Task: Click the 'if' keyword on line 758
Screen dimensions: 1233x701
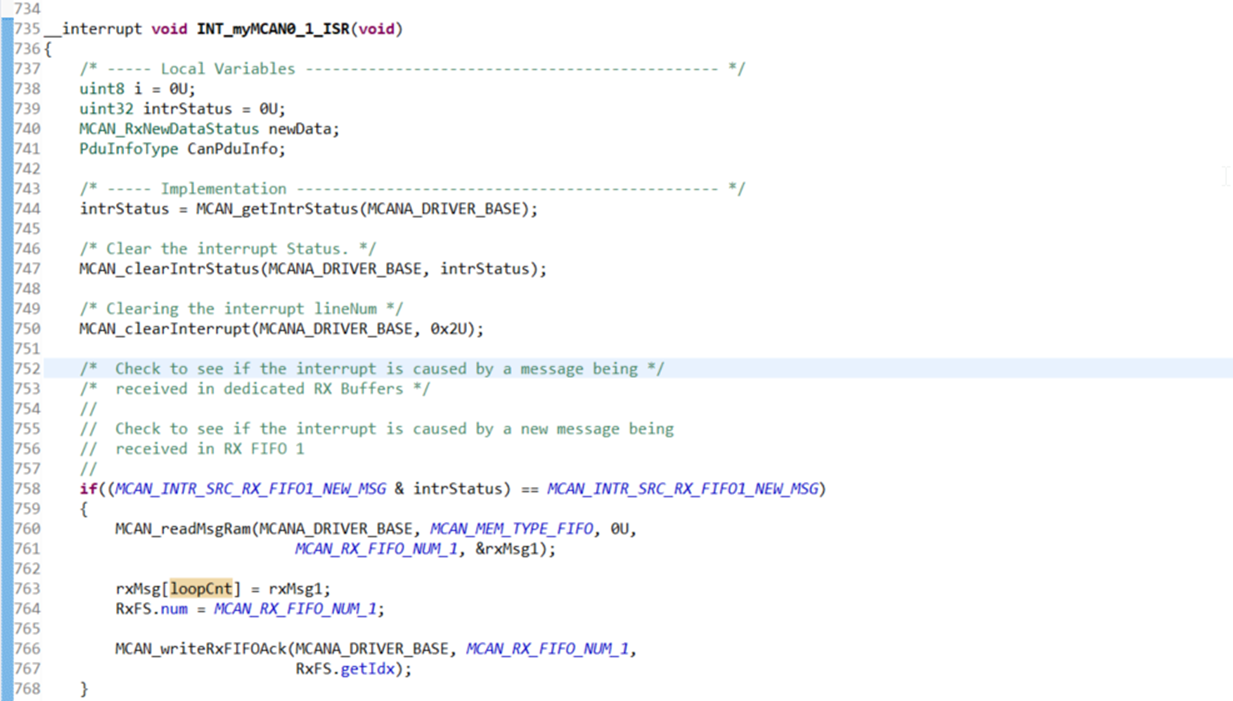Action: [x=88, y=488]
